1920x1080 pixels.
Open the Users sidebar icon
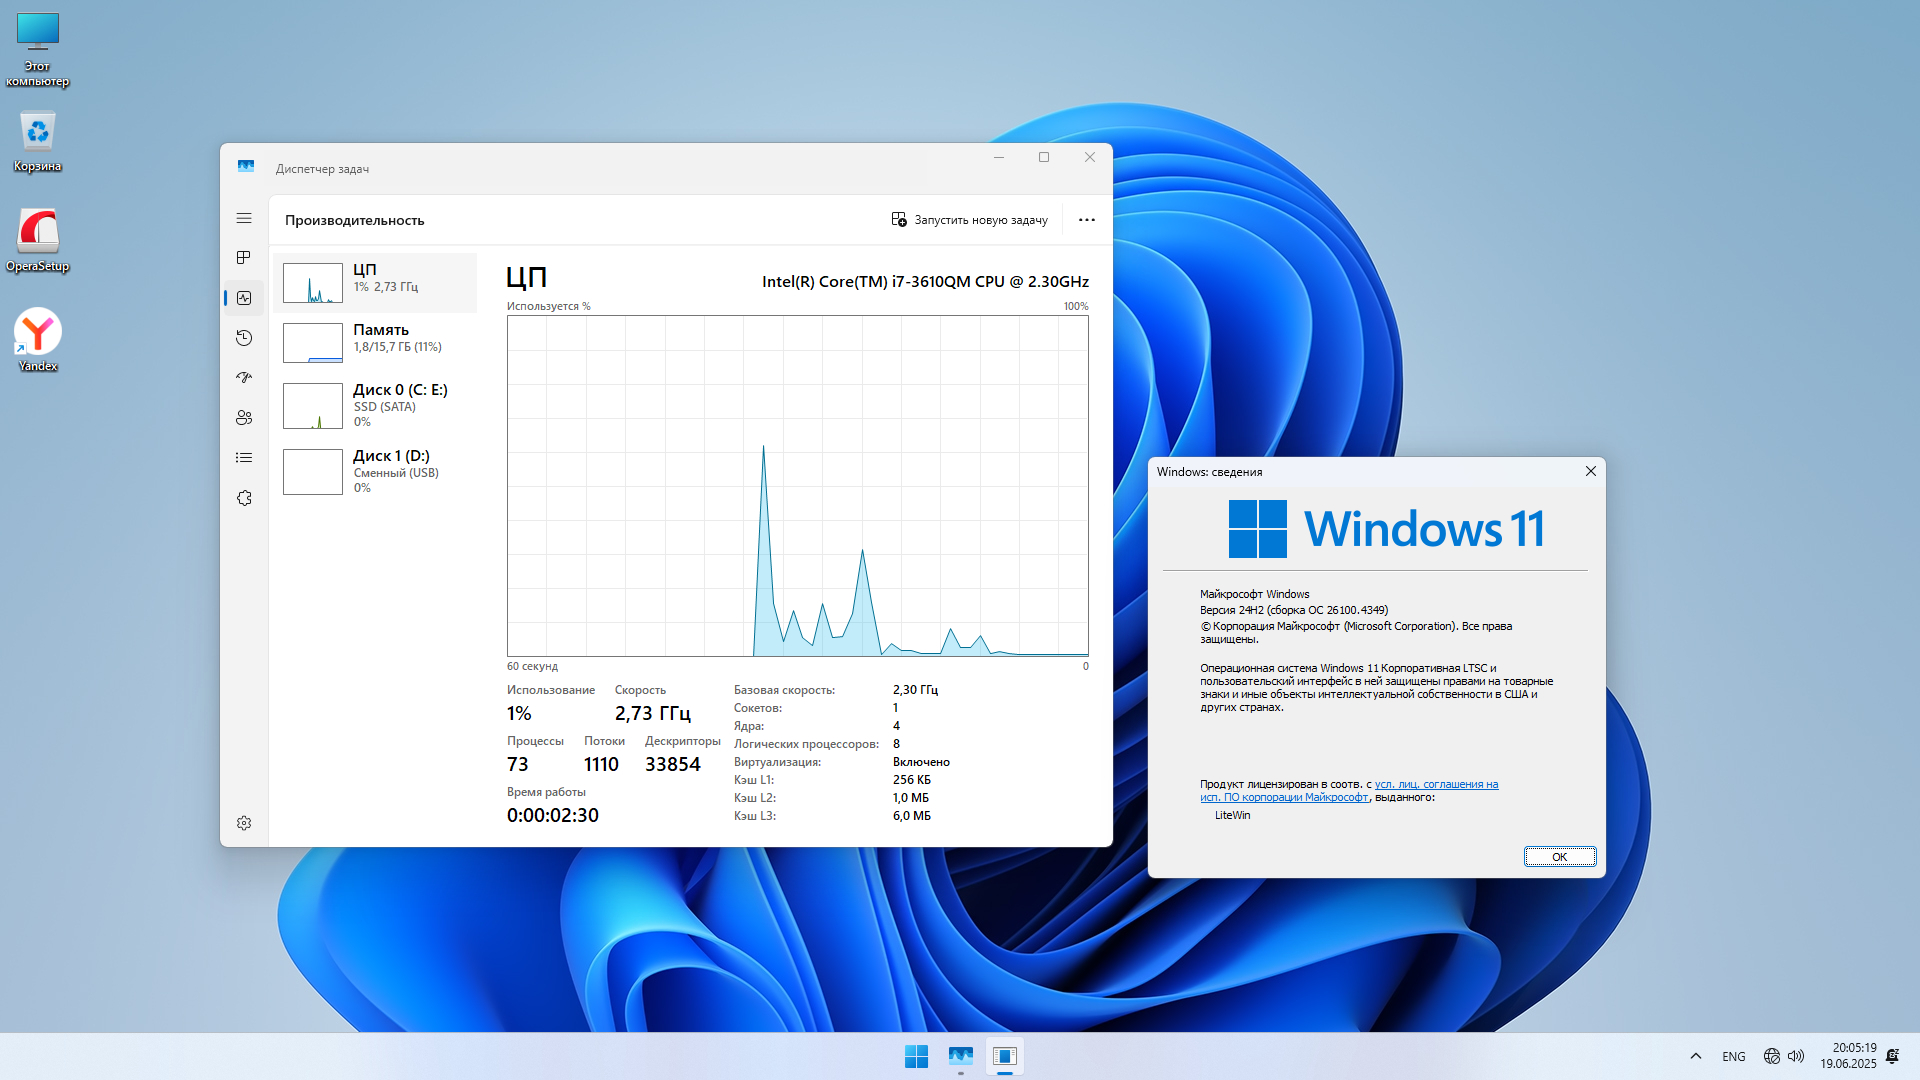pos(244,418)
